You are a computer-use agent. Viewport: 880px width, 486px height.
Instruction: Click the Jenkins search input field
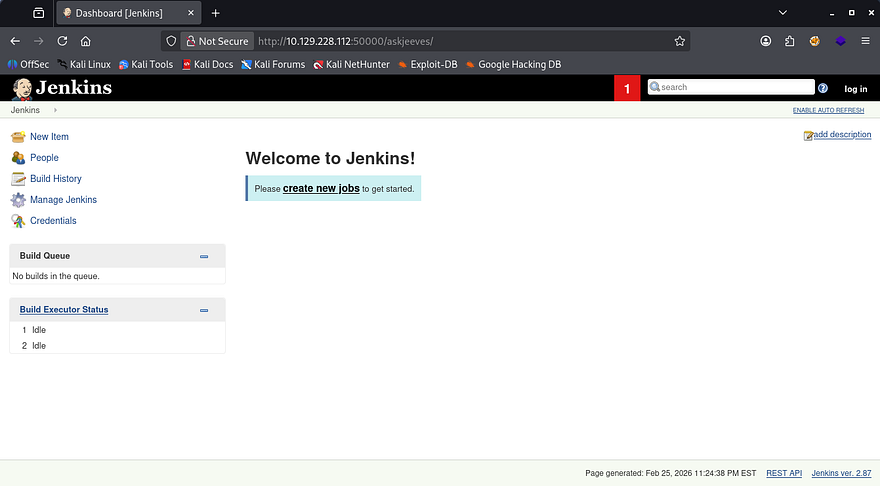736,87
